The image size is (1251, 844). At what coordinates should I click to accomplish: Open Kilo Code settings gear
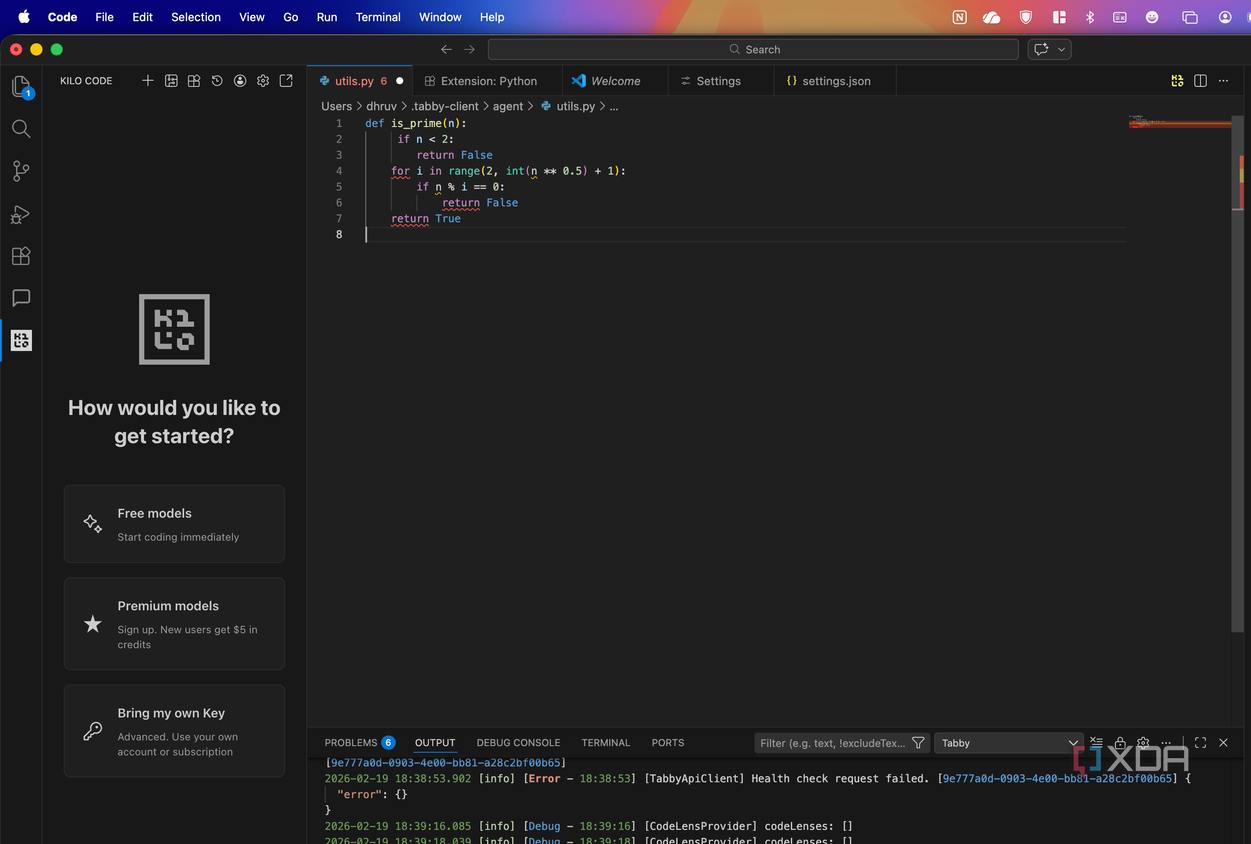coord(263,81)
